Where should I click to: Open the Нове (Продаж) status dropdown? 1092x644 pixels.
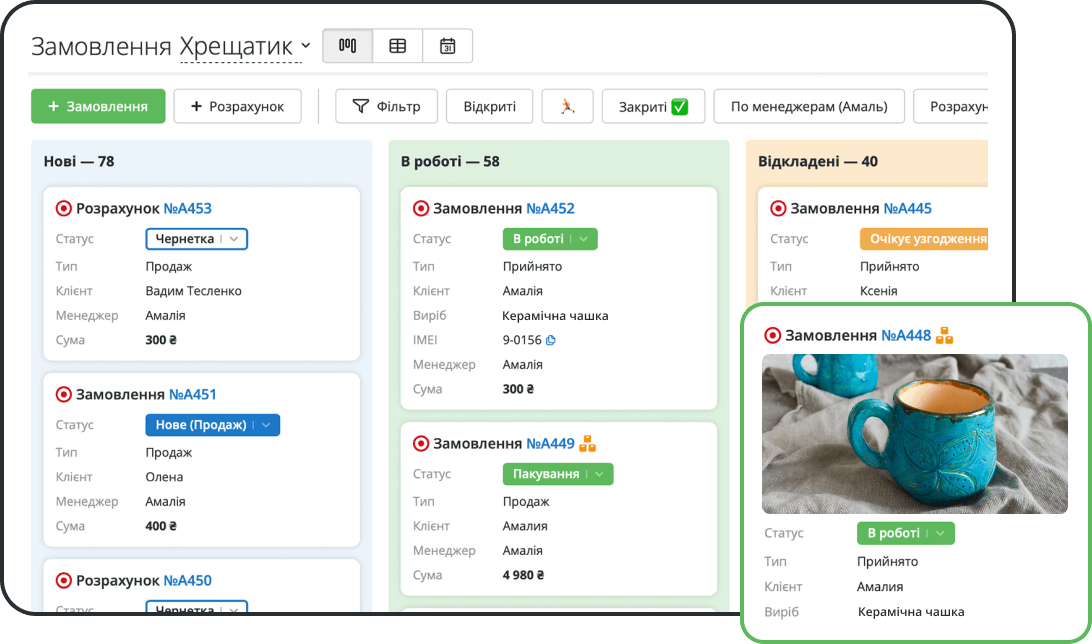[212, 425]
